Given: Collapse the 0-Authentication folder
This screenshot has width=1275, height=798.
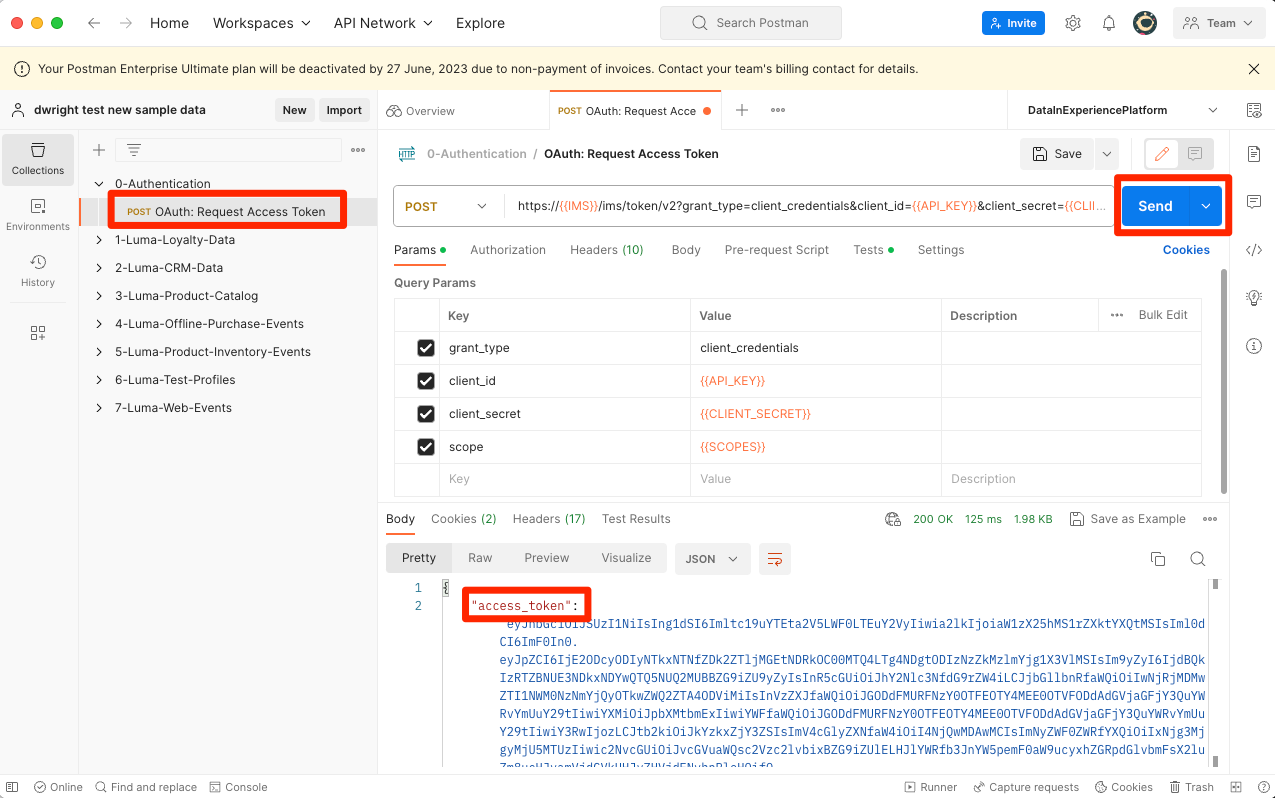Looking at the screenshot, I should point(99,184).
